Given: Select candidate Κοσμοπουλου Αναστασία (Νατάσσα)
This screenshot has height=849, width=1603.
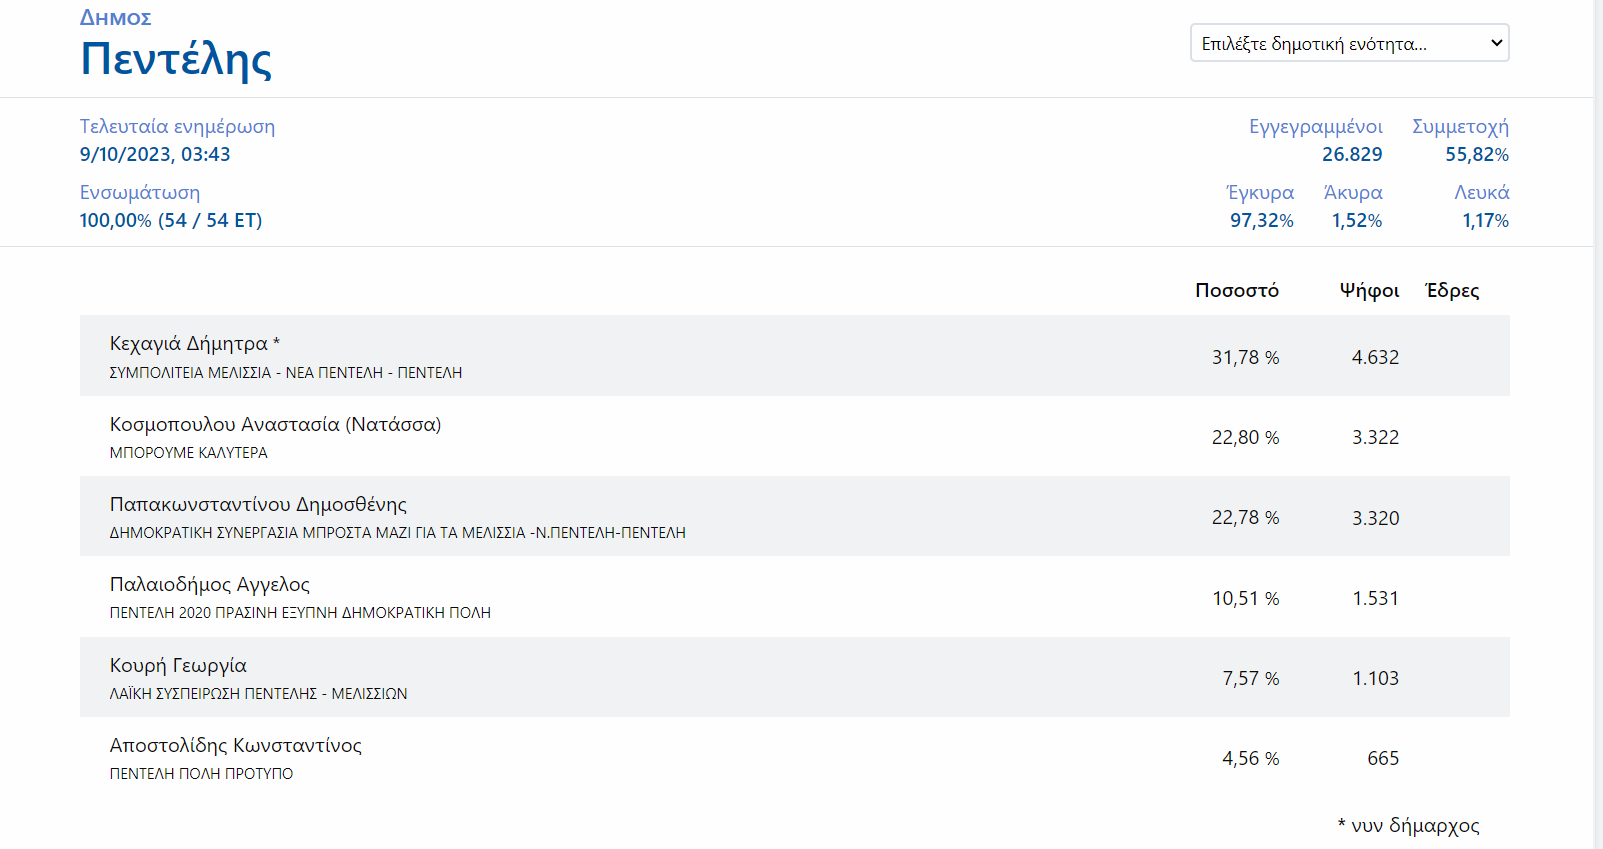Looking at the screenshot, I should [x=276, y=425].
